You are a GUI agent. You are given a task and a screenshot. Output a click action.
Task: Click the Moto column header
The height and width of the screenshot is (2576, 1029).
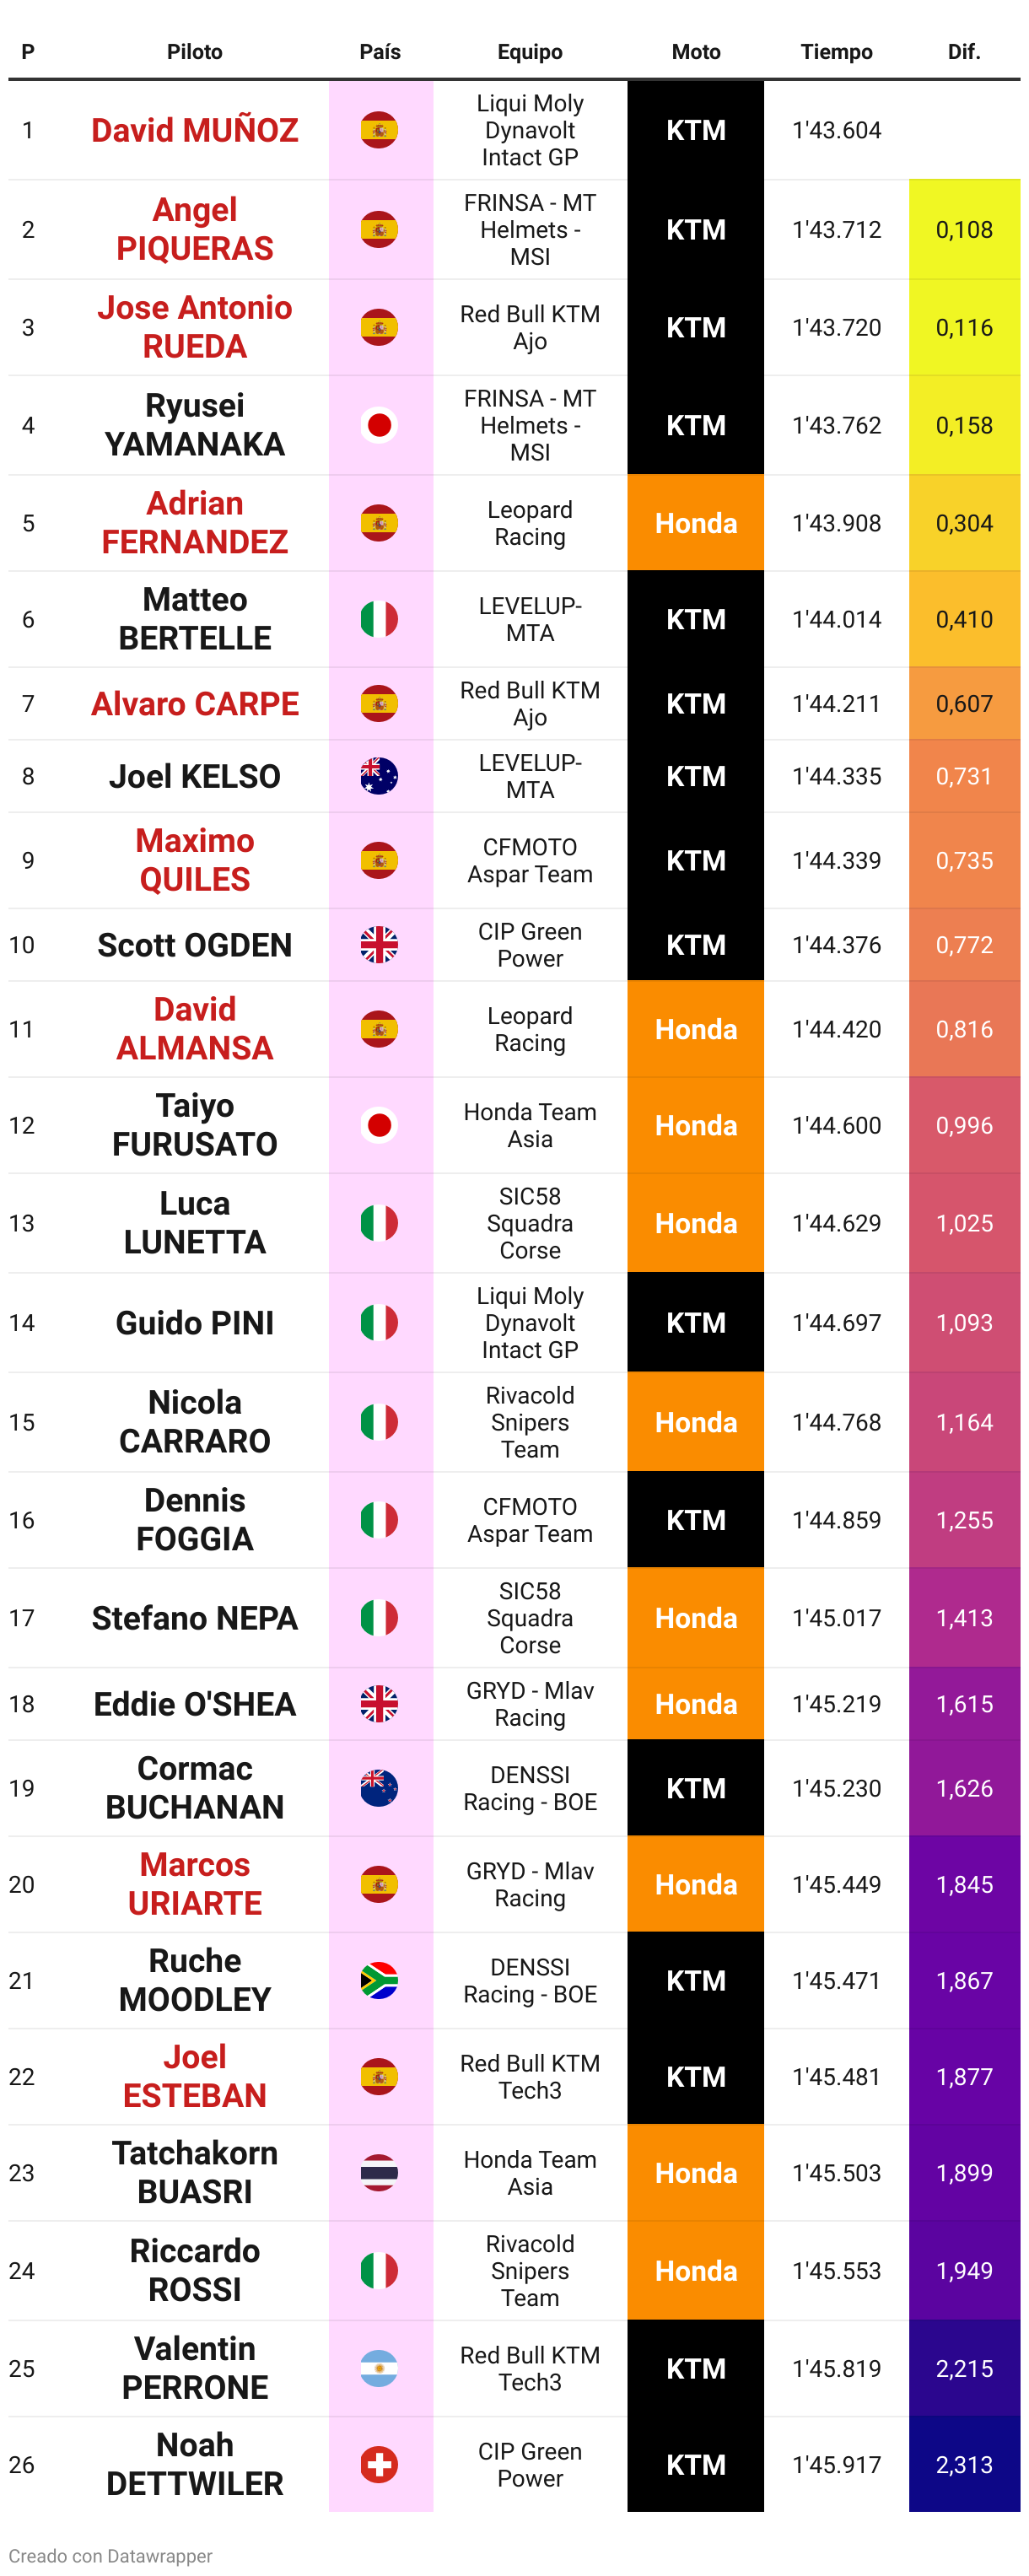tap(696, 52)
